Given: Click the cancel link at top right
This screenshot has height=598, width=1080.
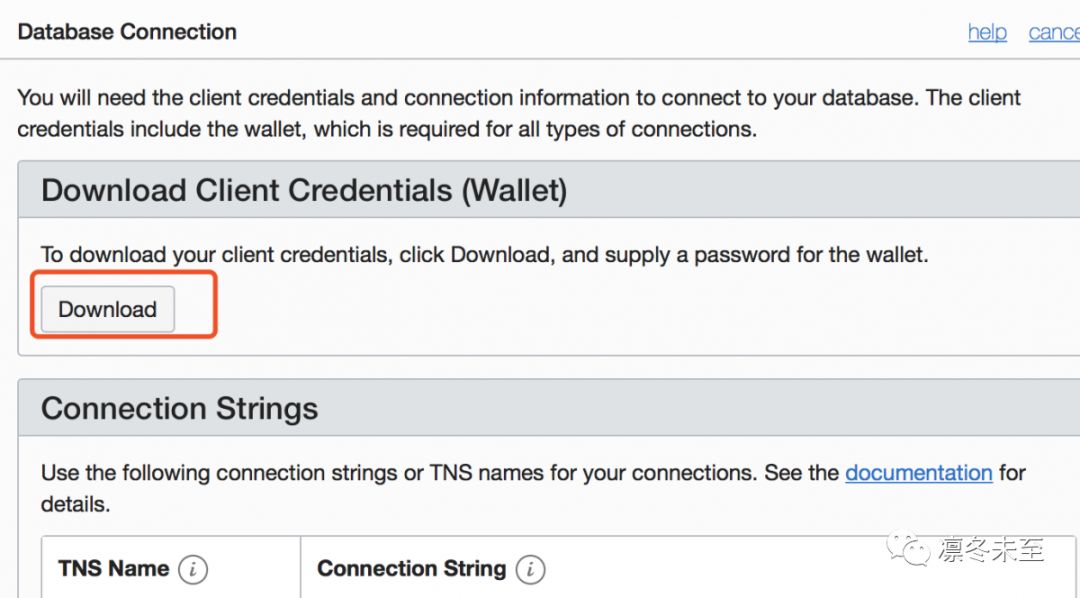Looking at the screenshot, I should coord(1054,32).
